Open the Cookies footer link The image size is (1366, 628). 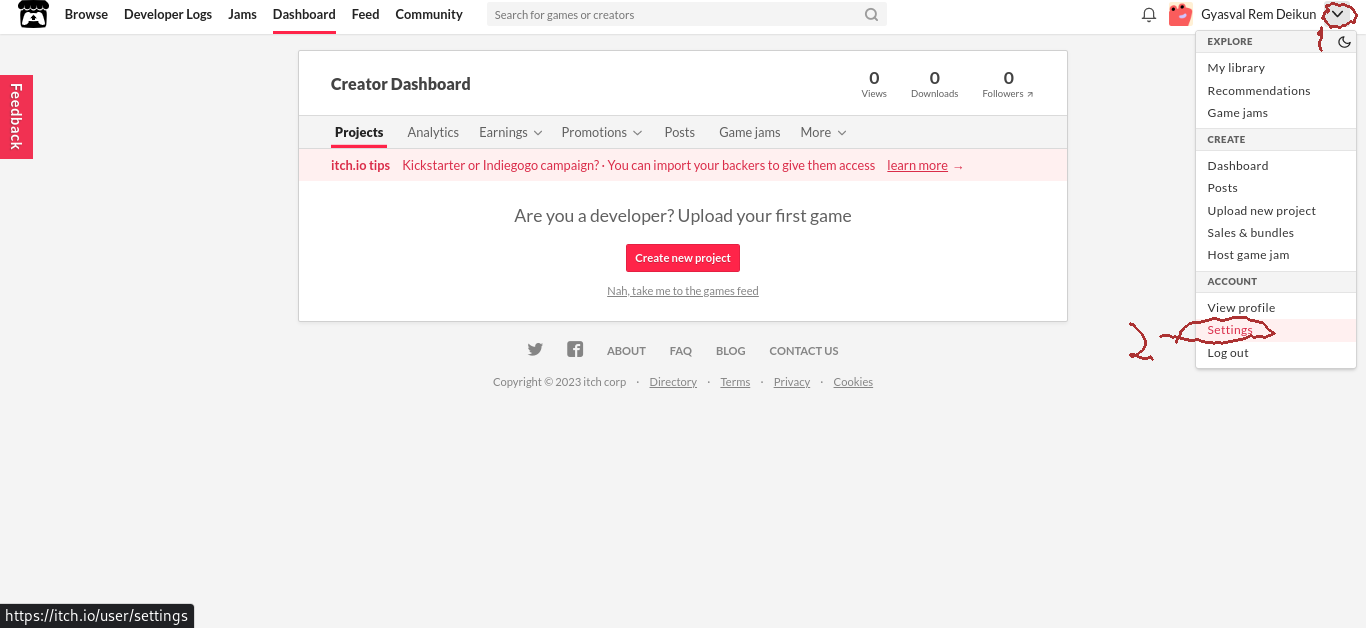[x=853, y=382]
